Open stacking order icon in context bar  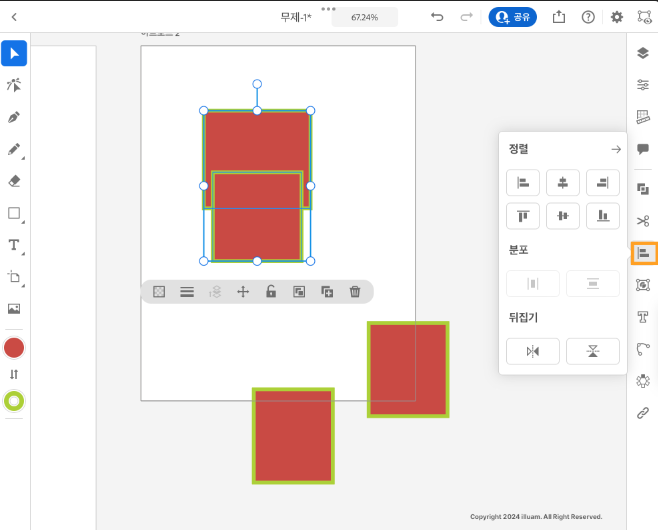point(215,292)
